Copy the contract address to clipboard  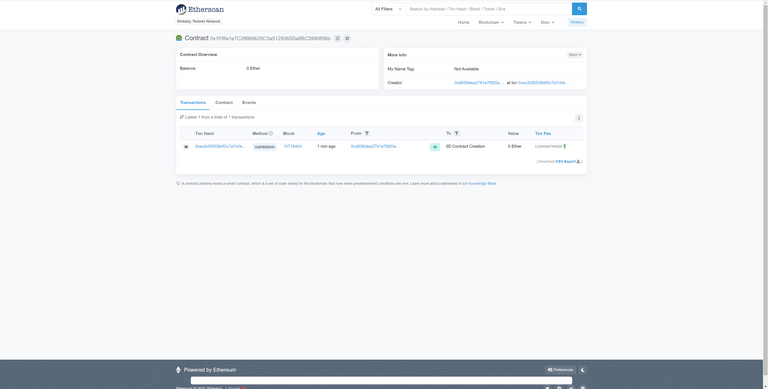337,38
